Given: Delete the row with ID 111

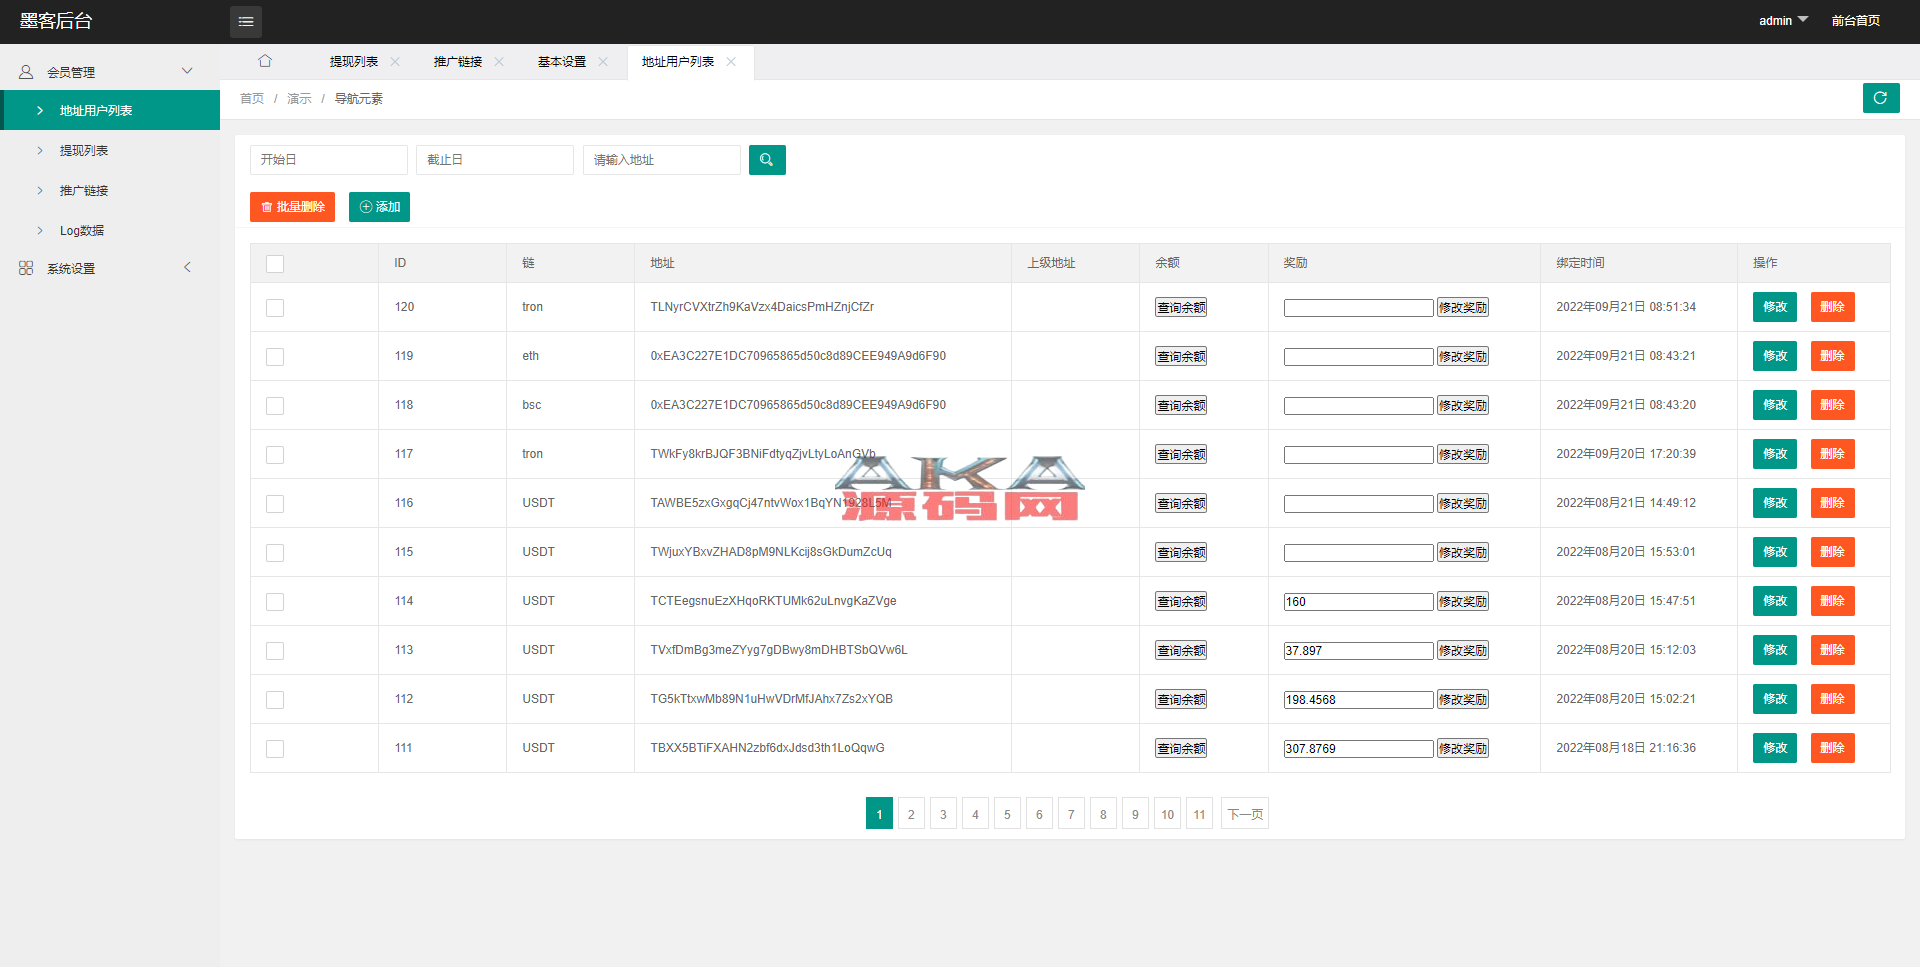Looking at the screenshot, I should coord(1832,748).
